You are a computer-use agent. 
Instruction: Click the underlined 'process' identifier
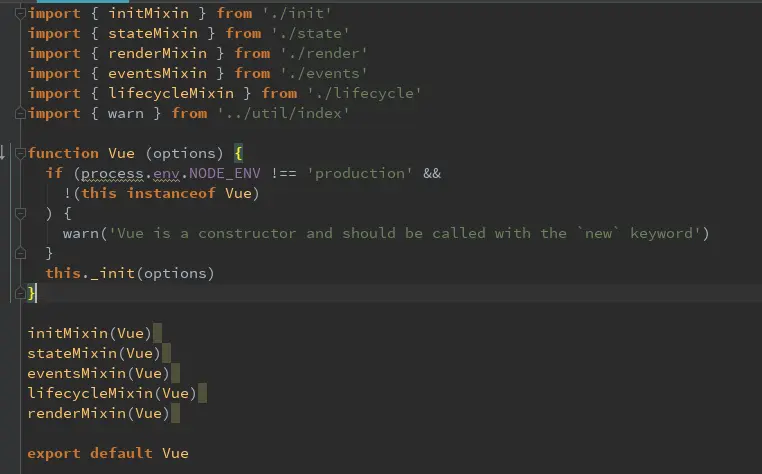click(112, 174)
